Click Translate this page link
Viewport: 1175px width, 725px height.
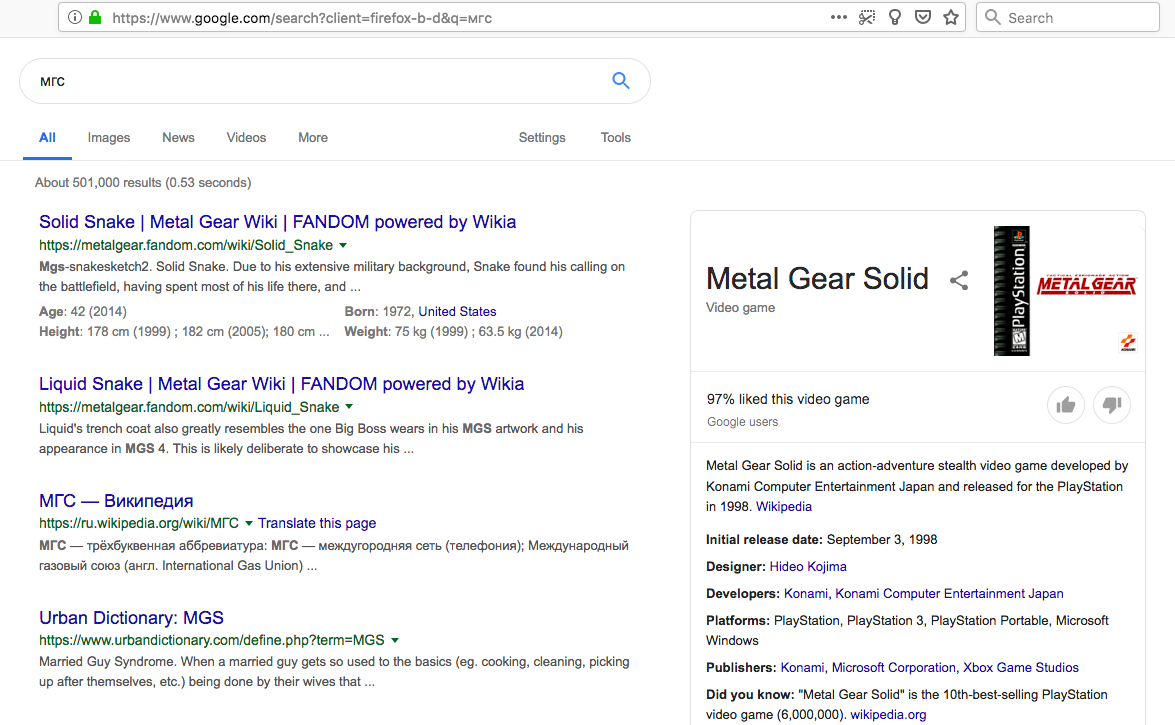(317, 523)
